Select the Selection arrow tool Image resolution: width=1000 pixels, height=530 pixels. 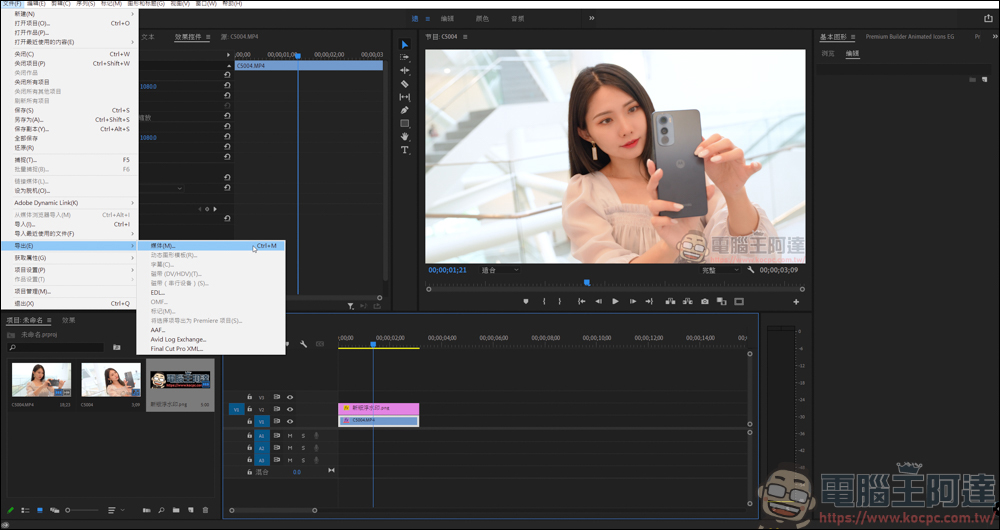point(404,44)
